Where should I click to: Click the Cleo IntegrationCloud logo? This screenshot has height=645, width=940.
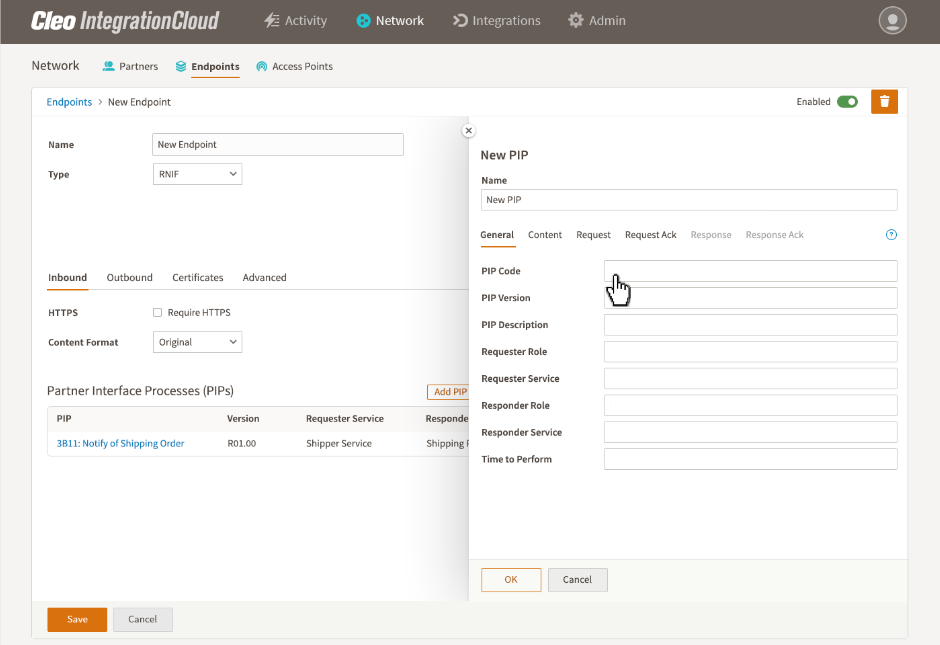pyautogui.click(x=125, y=21)
